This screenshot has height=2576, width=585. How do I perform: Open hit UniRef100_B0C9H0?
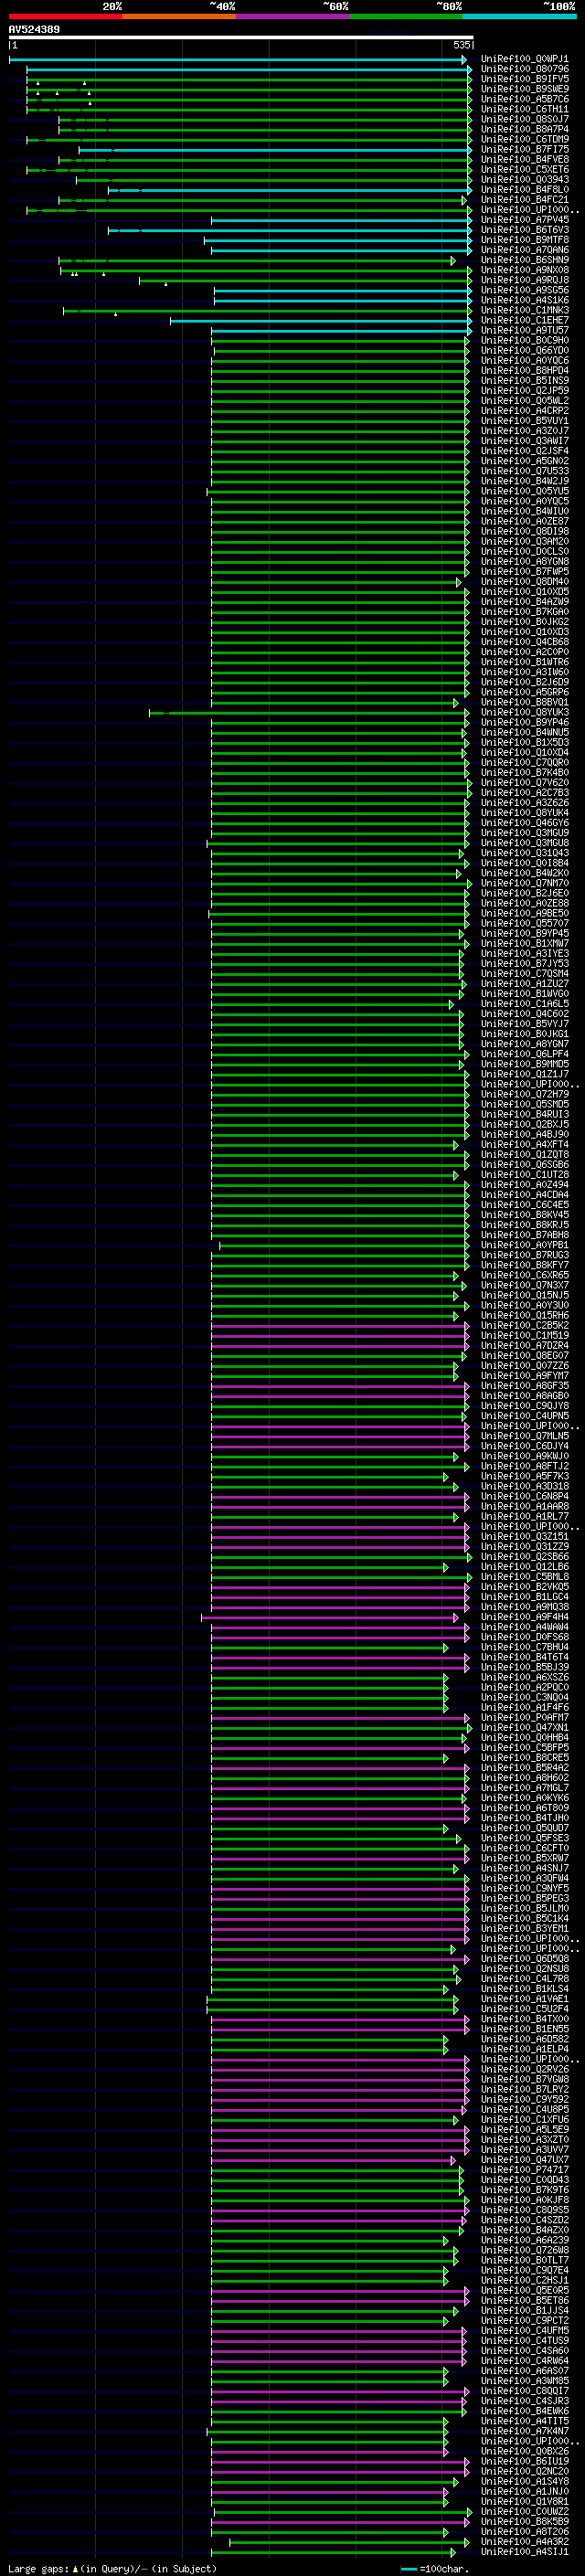(525, 341)
